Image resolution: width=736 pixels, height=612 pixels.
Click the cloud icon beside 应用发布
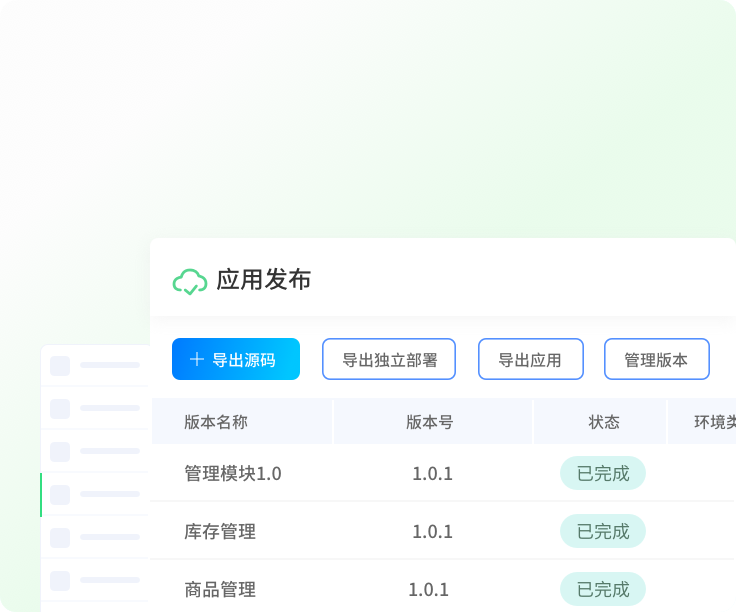pyautogui.click(x=190, y=281)
